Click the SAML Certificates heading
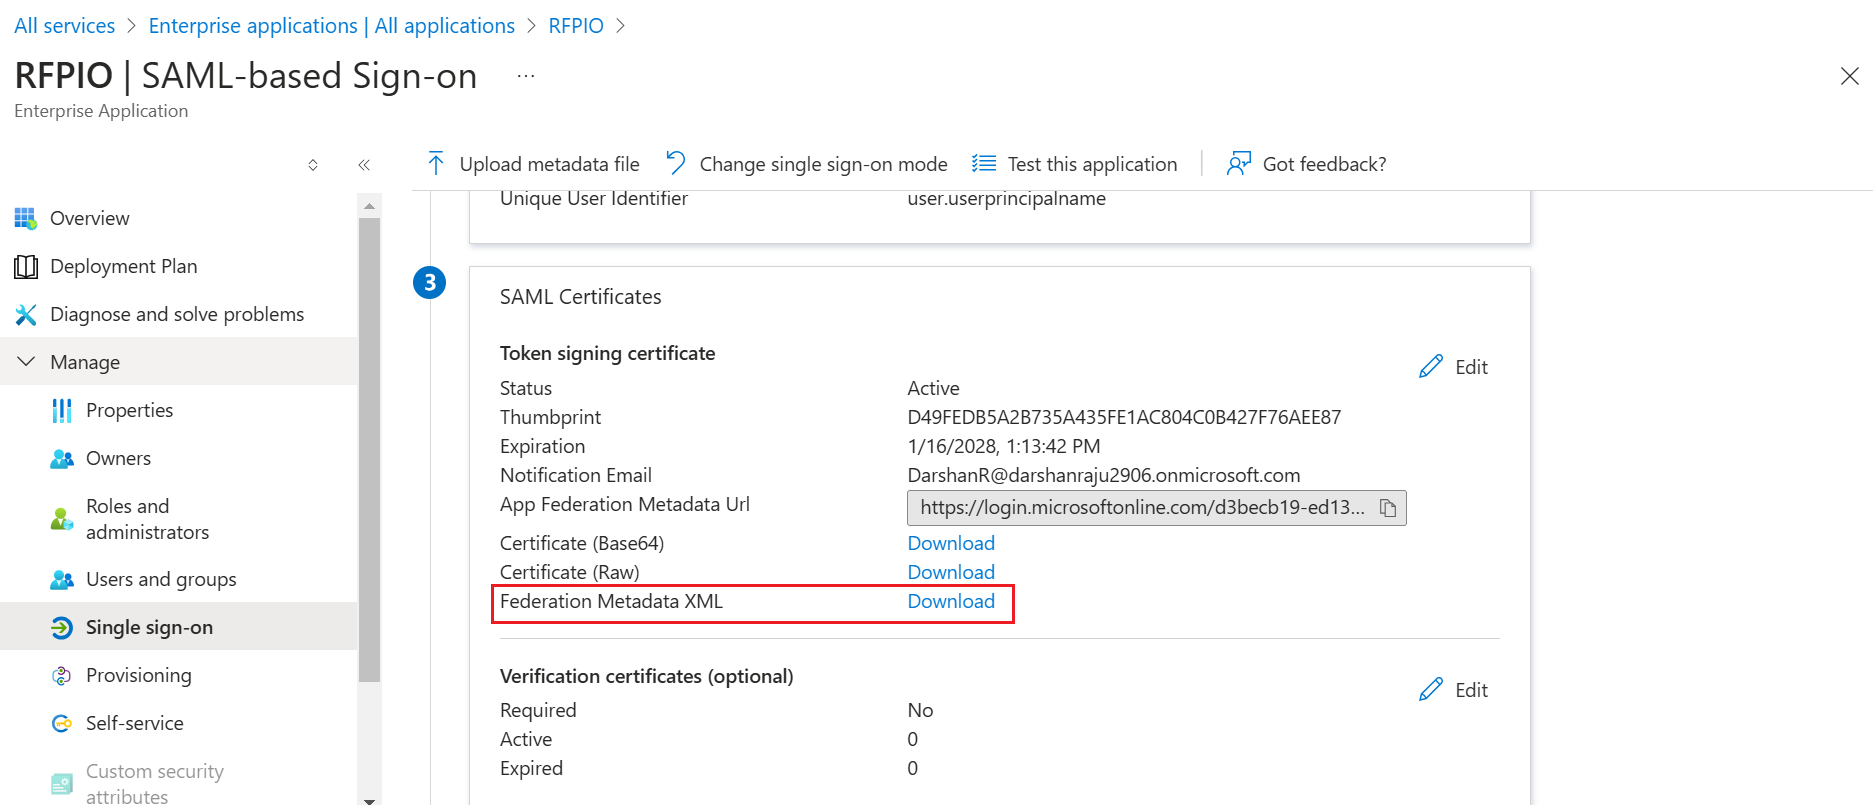The image size is (1873, 805). [580, 297]
